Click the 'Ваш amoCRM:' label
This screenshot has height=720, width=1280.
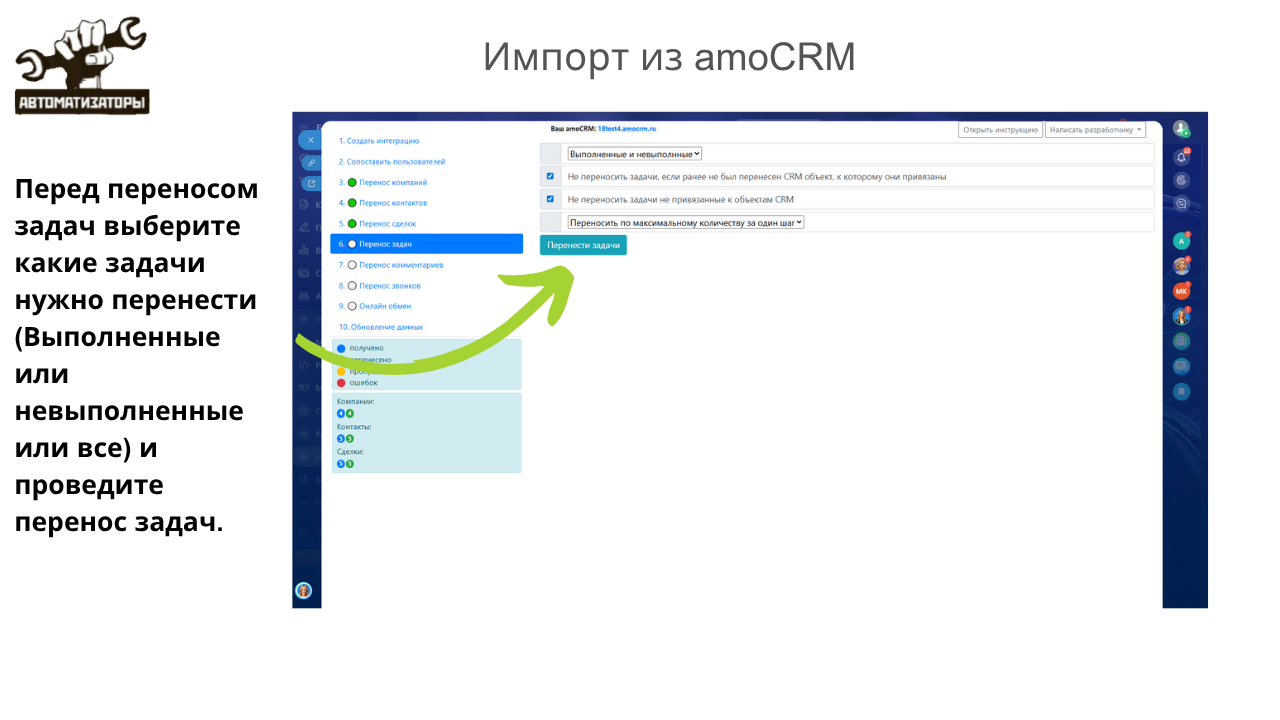pyautogui.click(x=573, y=129)
